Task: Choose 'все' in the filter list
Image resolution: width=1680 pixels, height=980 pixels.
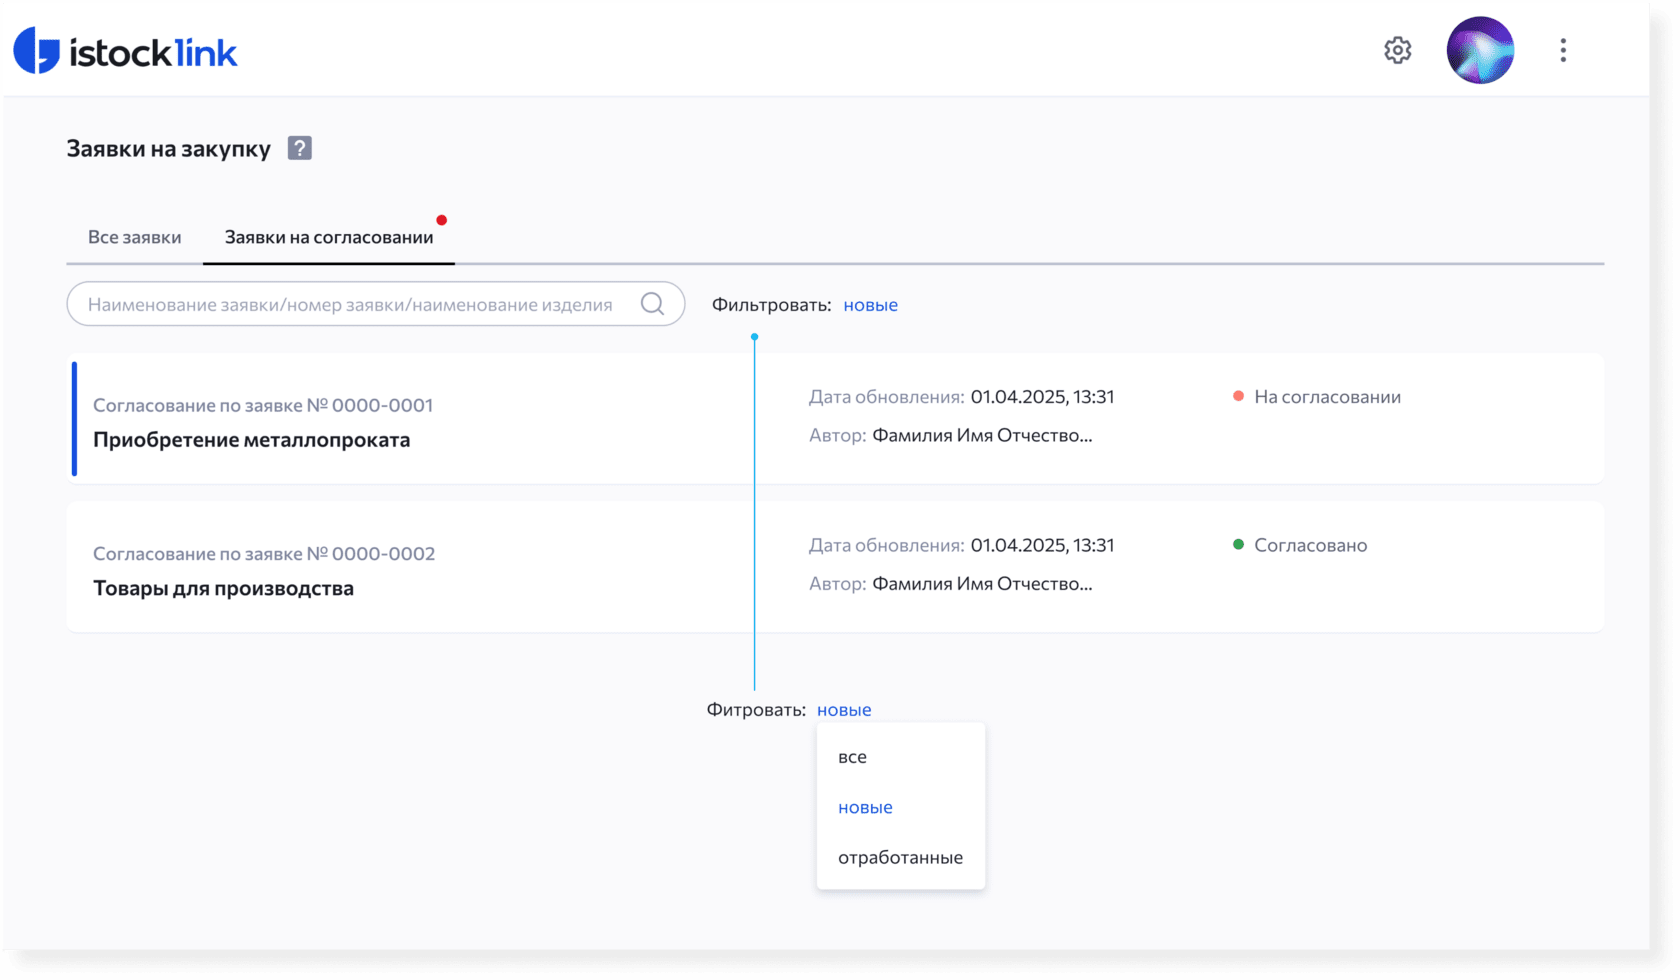Action: (x=852, y=757)
